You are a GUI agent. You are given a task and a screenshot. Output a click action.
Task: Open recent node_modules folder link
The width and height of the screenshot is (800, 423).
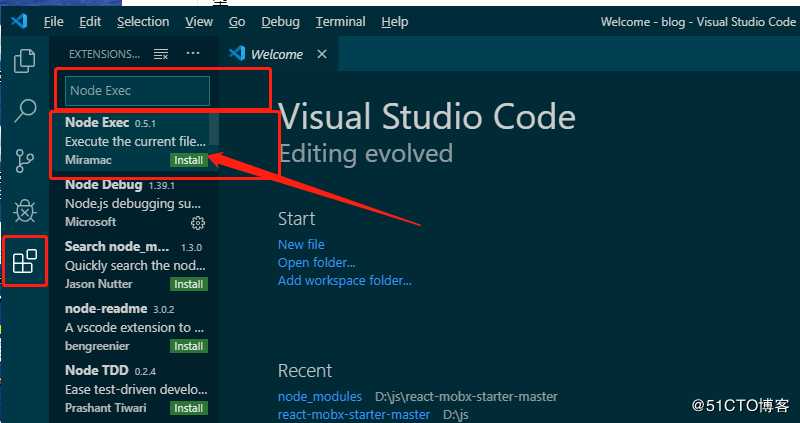coord(320,396)
